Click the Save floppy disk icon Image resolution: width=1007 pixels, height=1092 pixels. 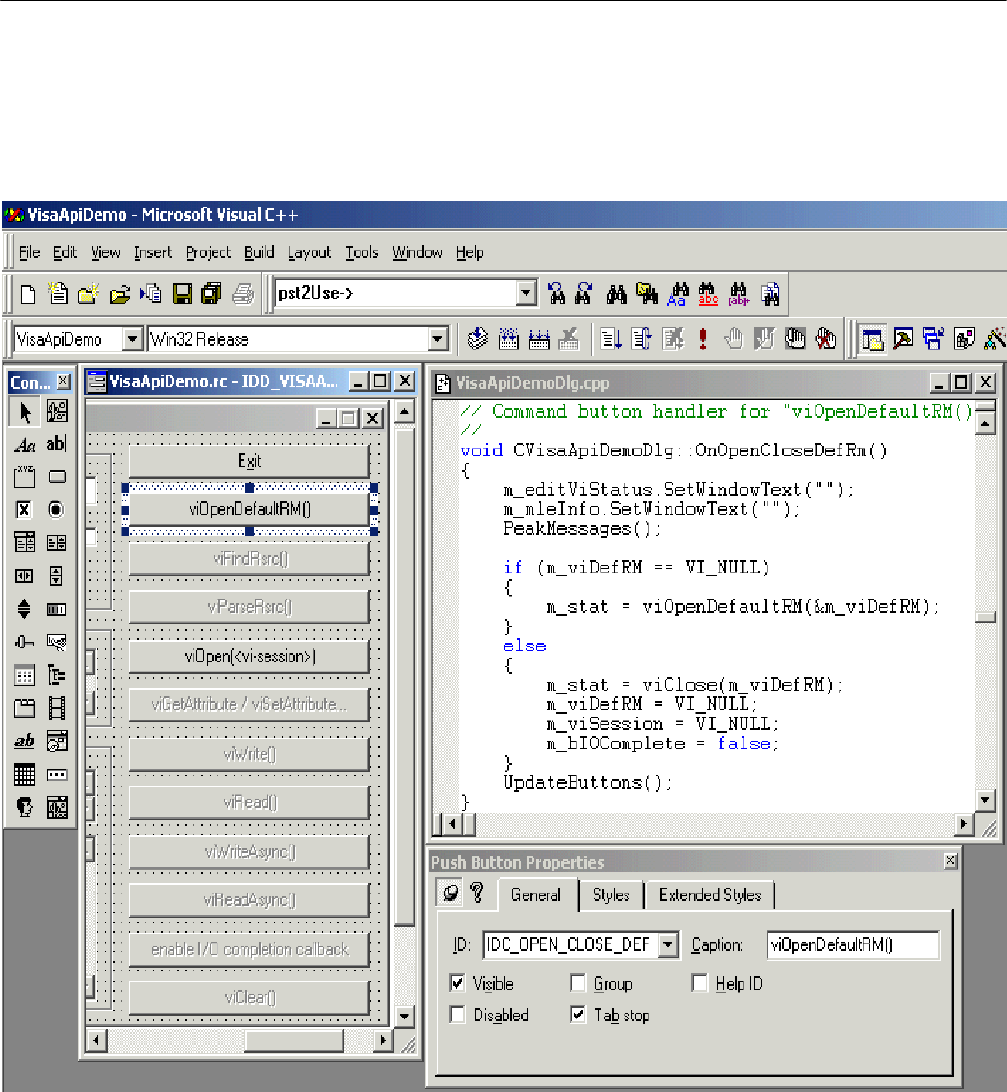182,294
